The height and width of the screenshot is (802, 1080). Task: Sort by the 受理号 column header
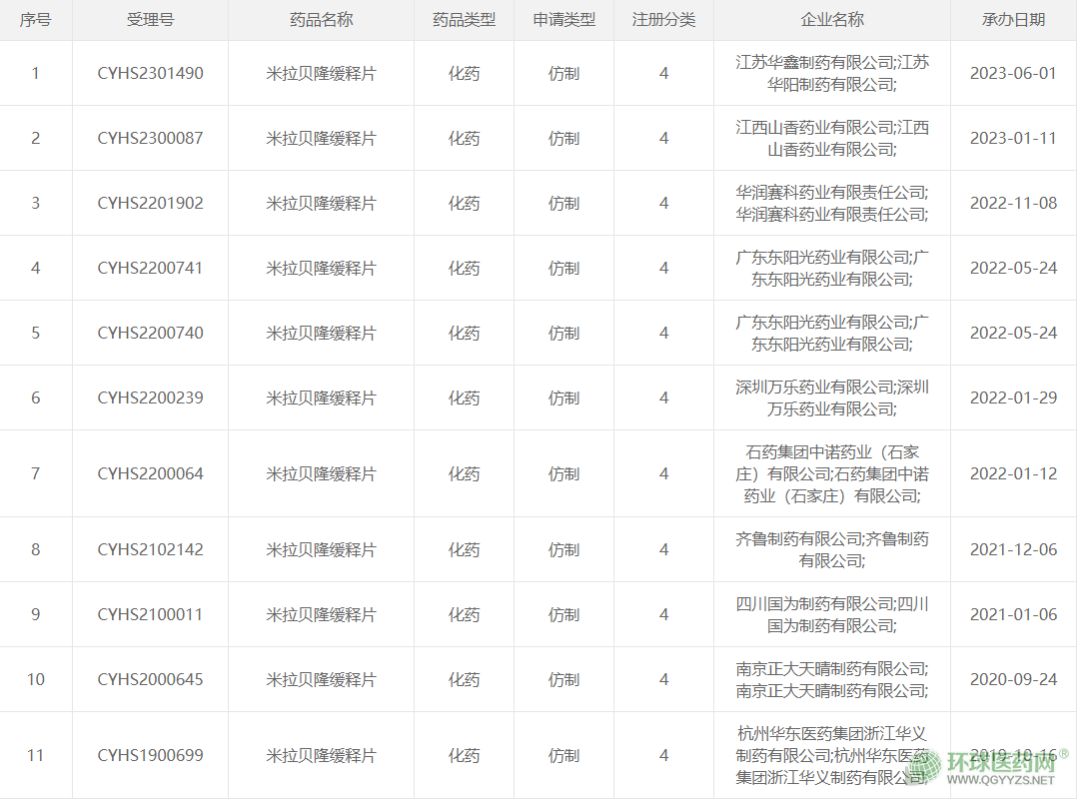coord(150,20)
